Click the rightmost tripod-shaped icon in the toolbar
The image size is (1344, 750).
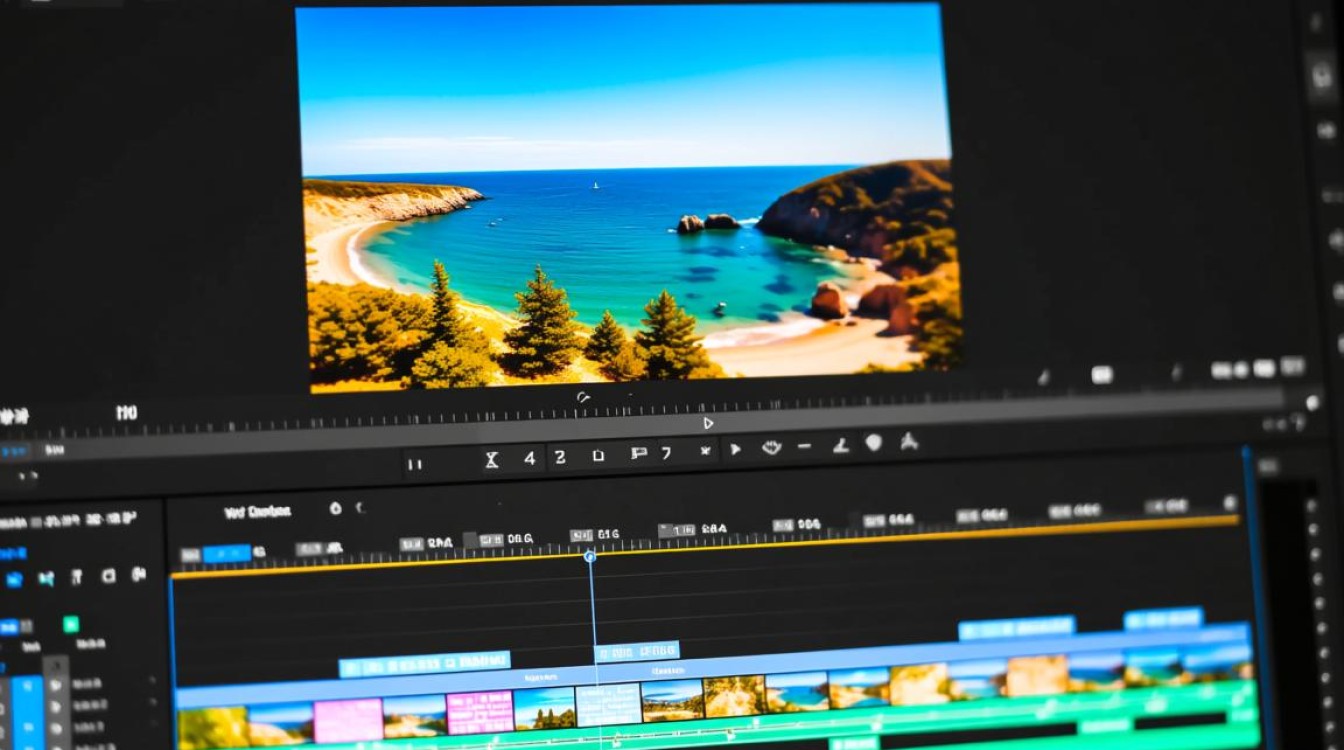click(908, 440)
